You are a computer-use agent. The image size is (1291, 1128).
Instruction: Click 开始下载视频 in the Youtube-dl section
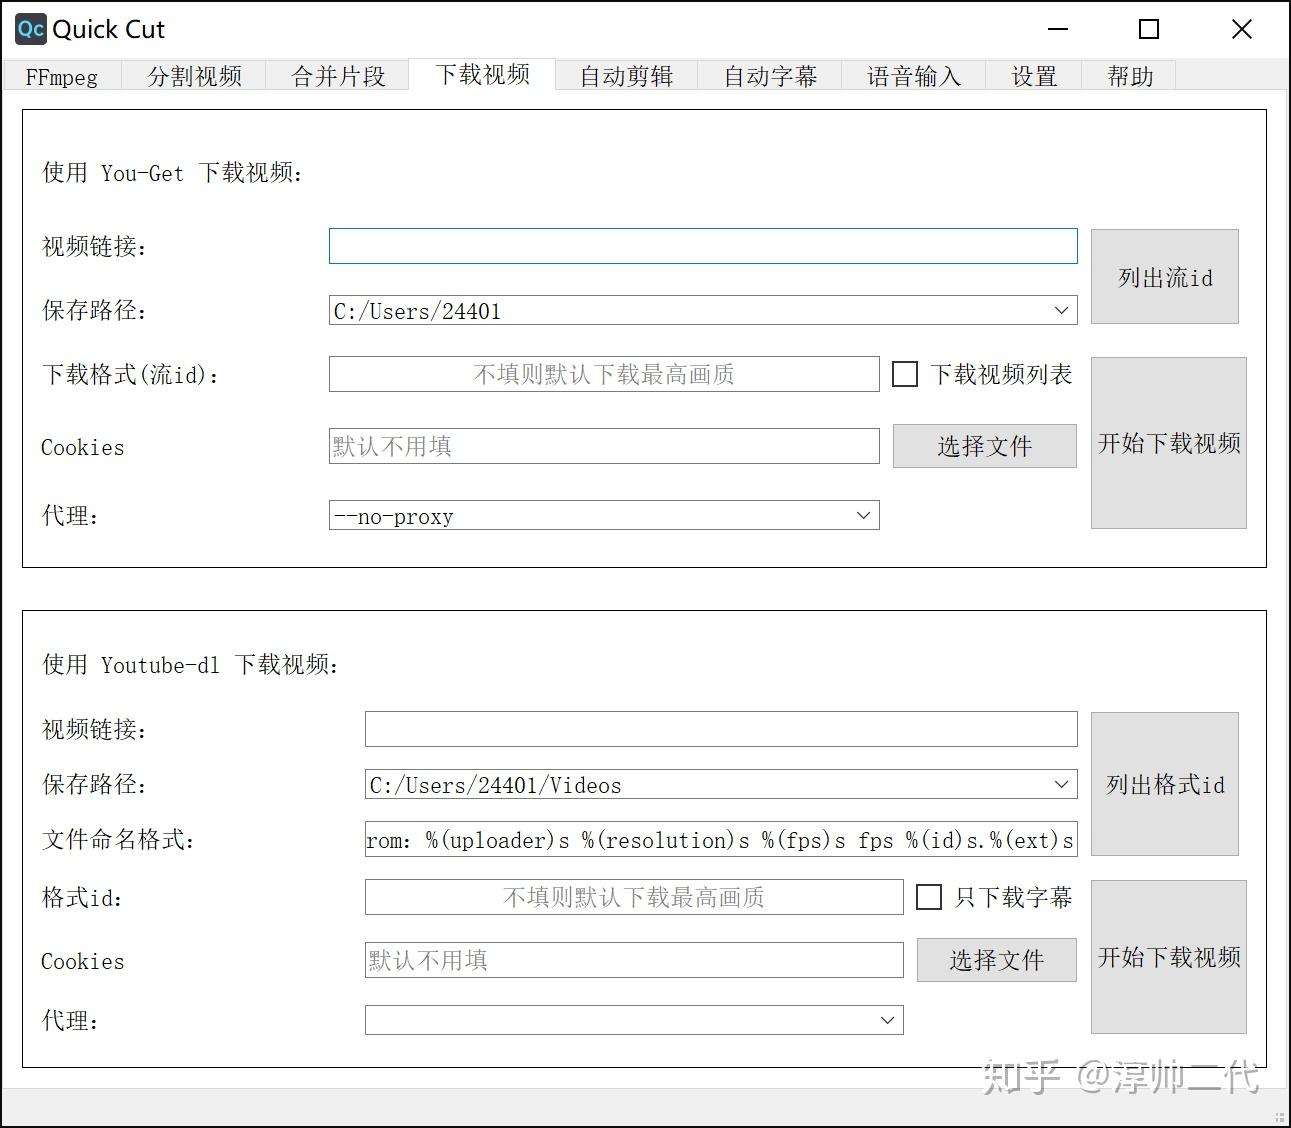pos(1167,957)
